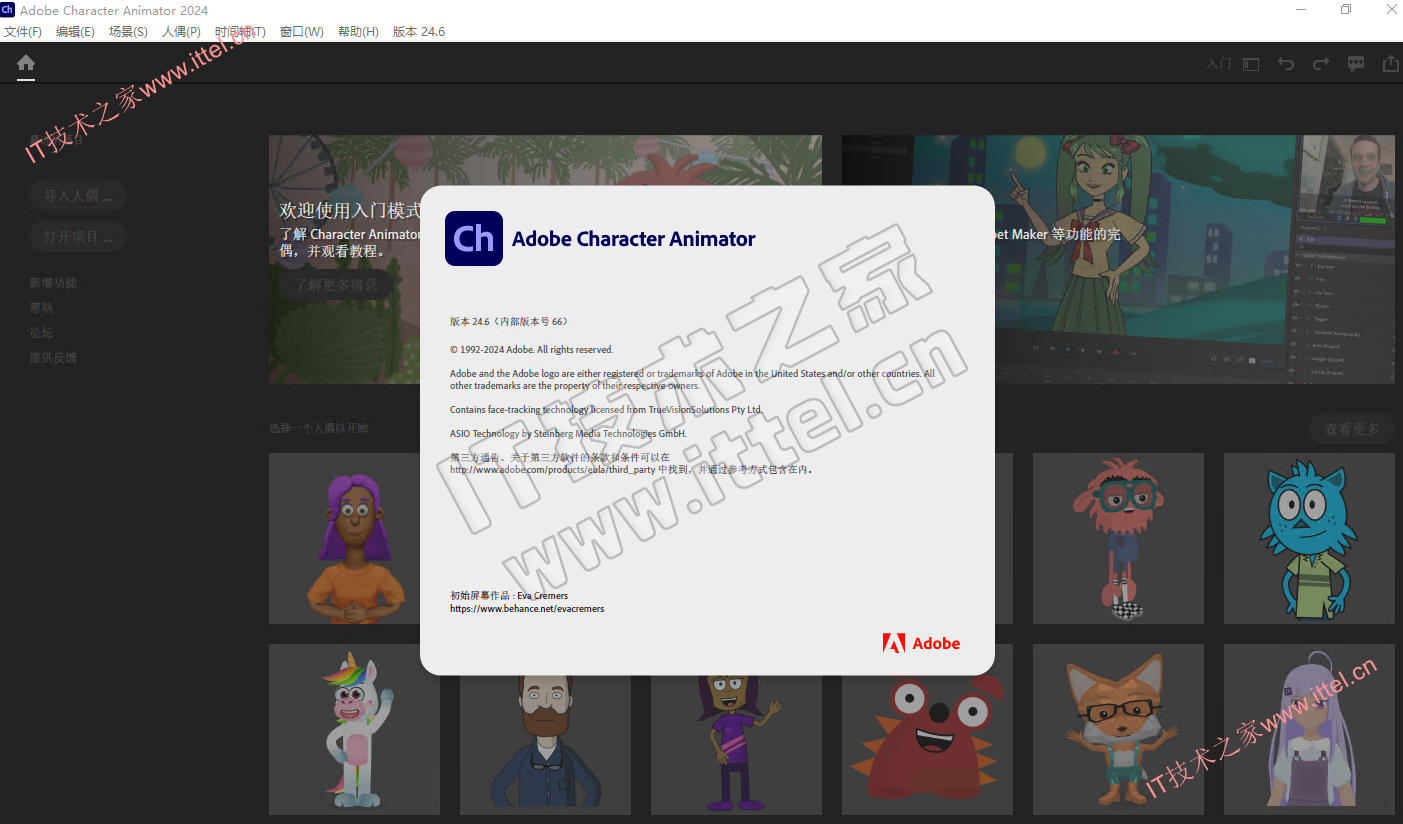The width and height of the screenshot is (1403, 824).
Task: Open the 文件(F) menu
Action: 23,31
